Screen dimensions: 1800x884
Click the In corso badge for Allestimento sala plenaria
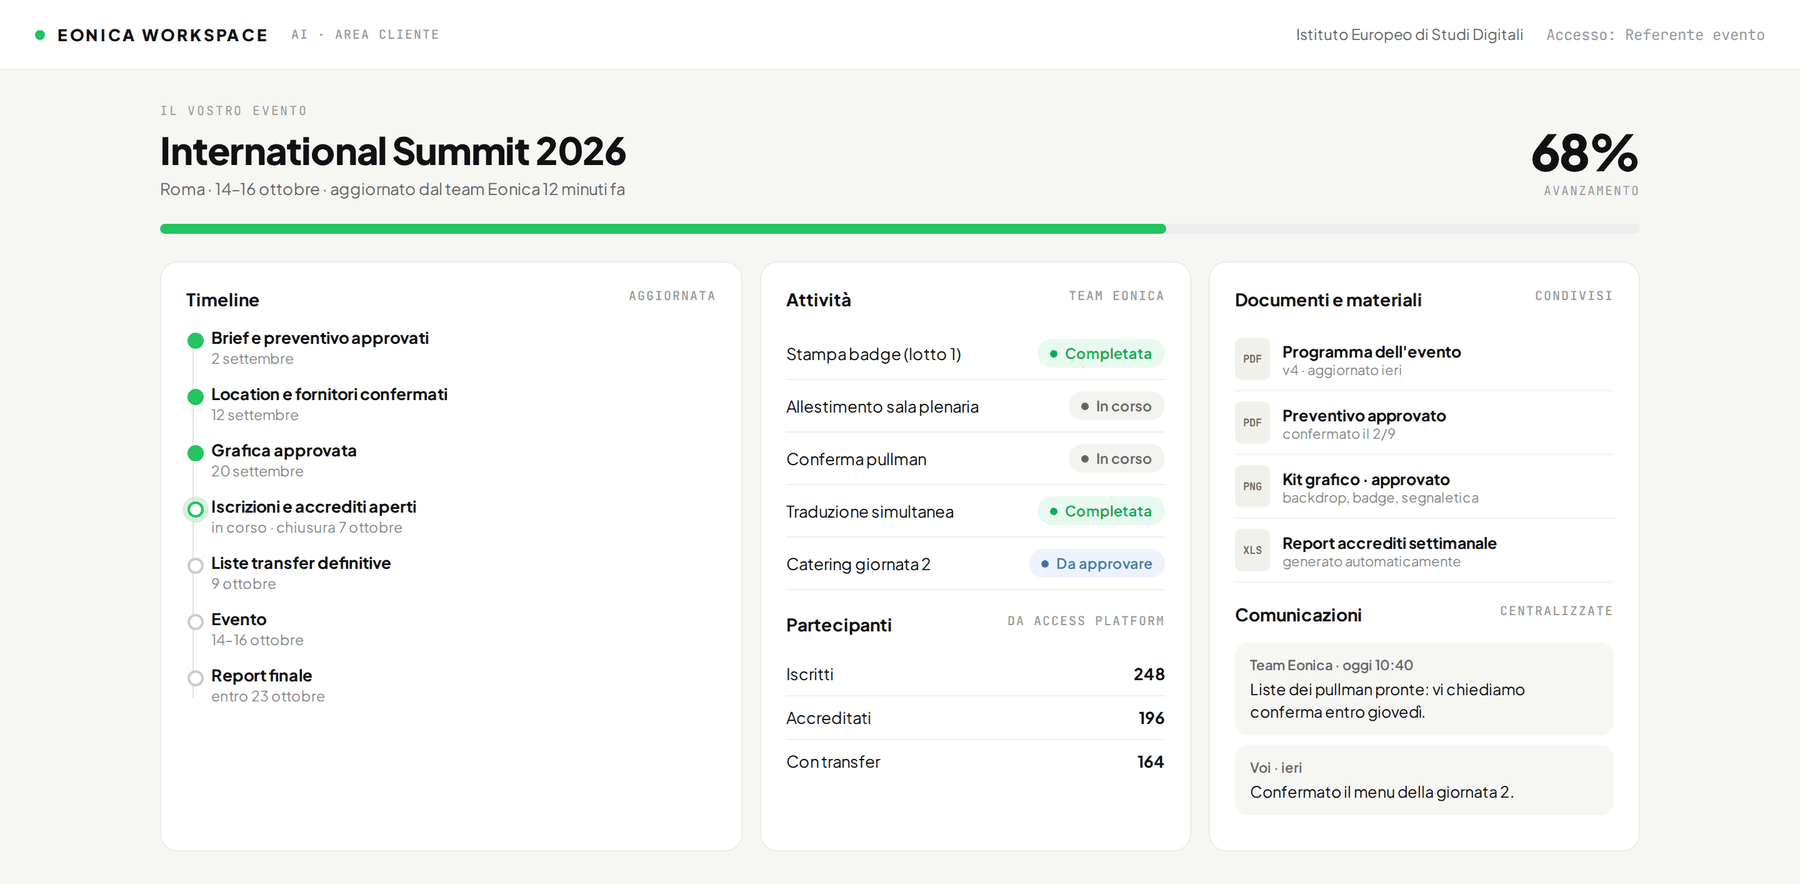pos(1117,406)
